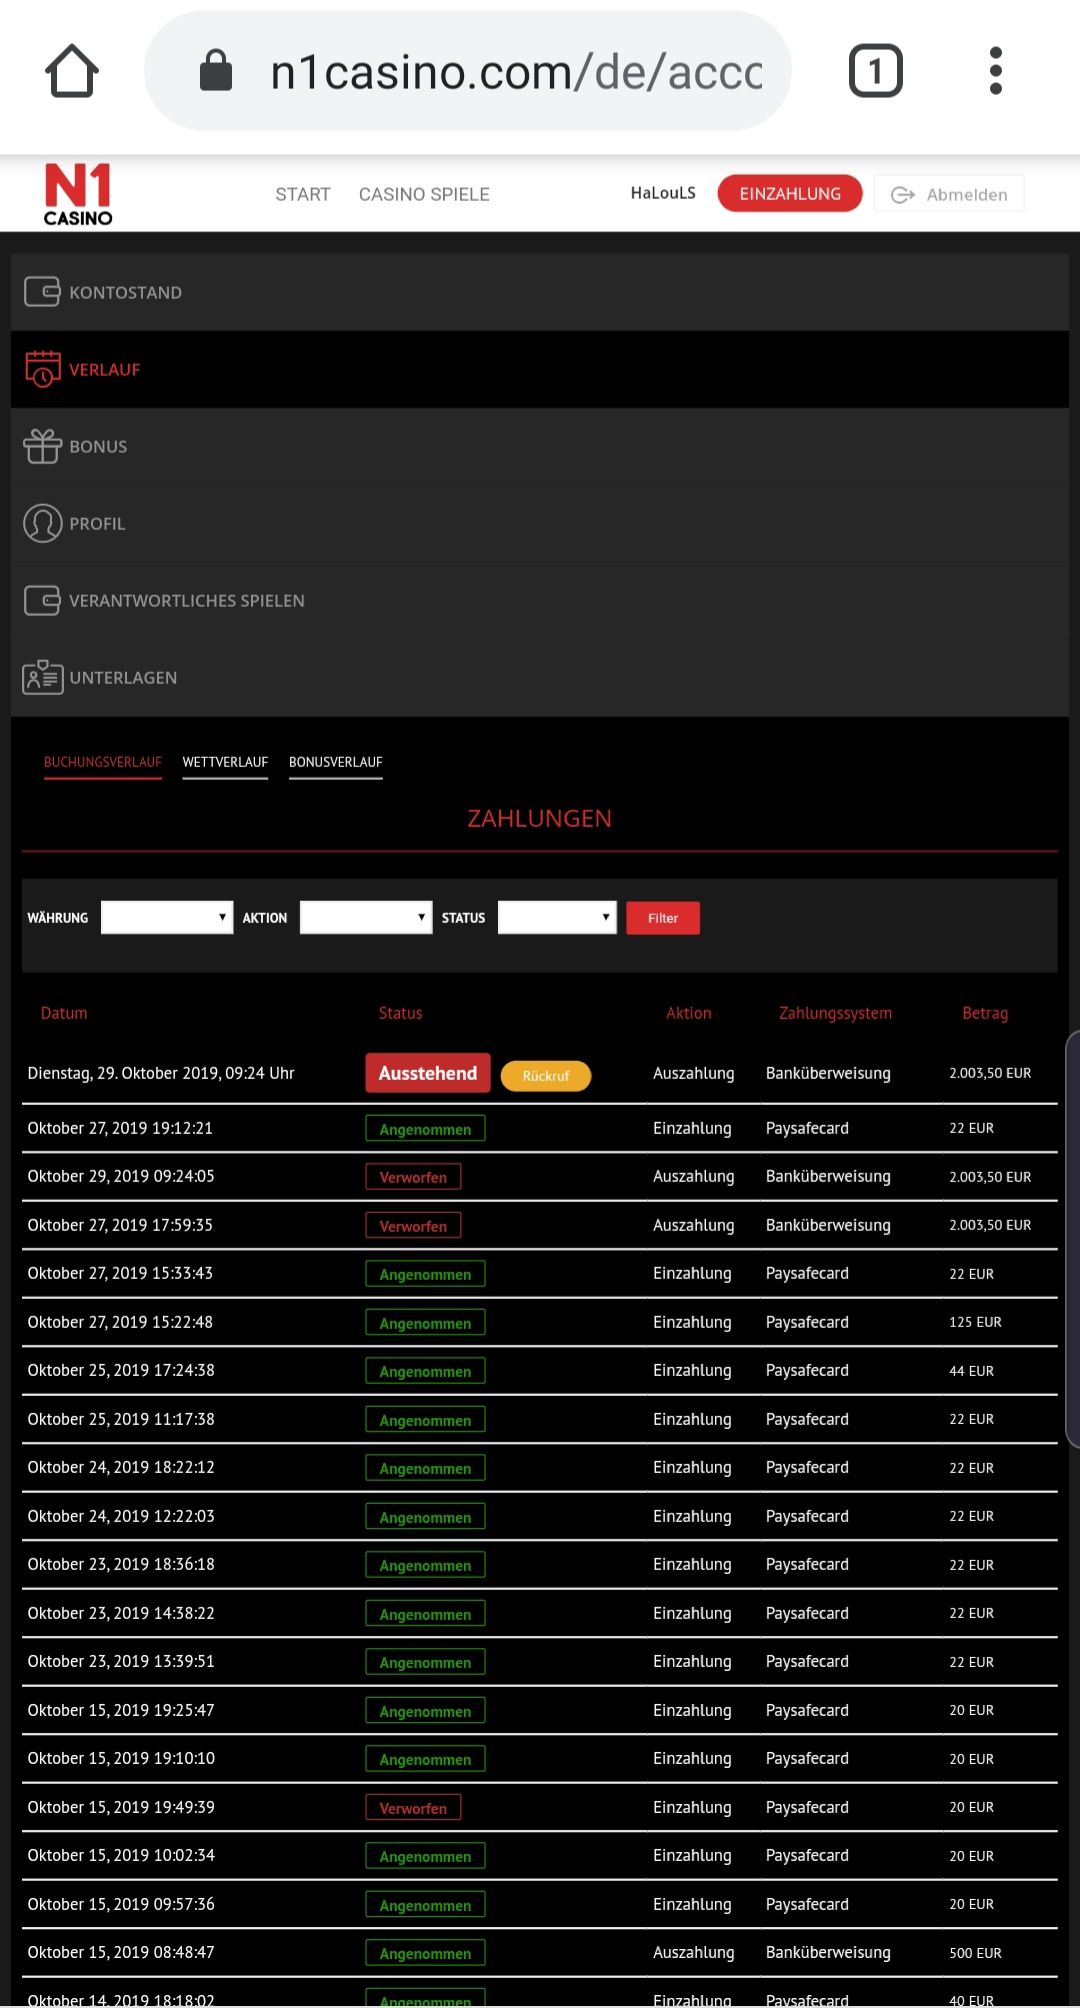1080x2008 pixels.
Task: Tap the browser address bar URL
Action: (516, 72)
